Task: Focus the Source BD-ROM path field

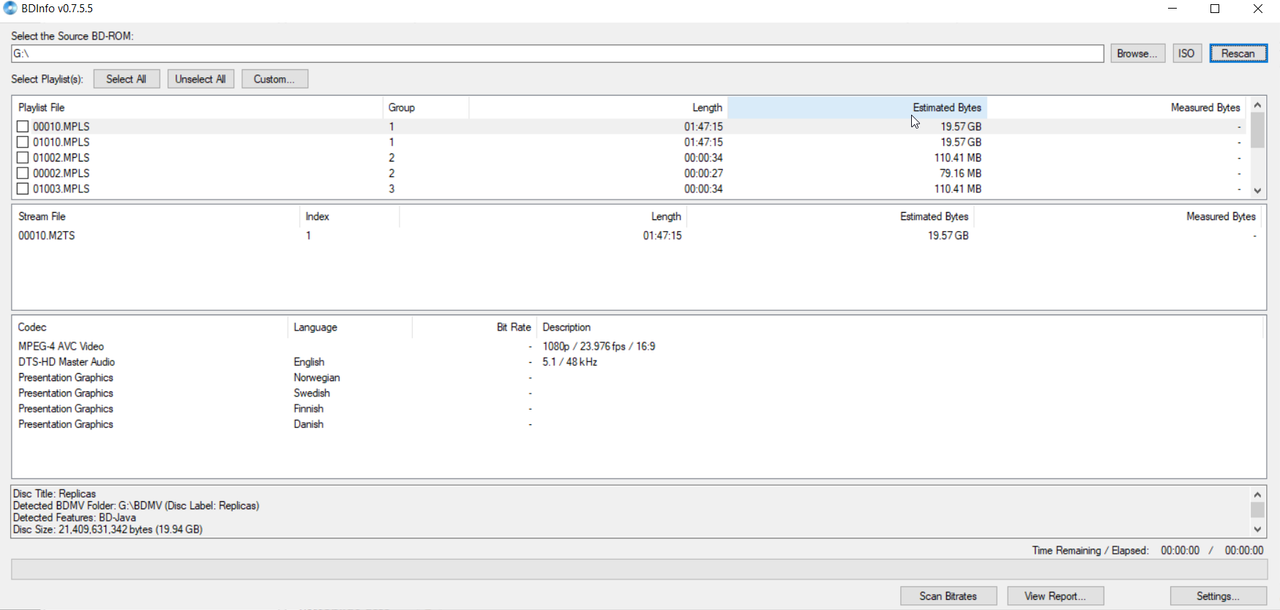Action: coord(558,53)
